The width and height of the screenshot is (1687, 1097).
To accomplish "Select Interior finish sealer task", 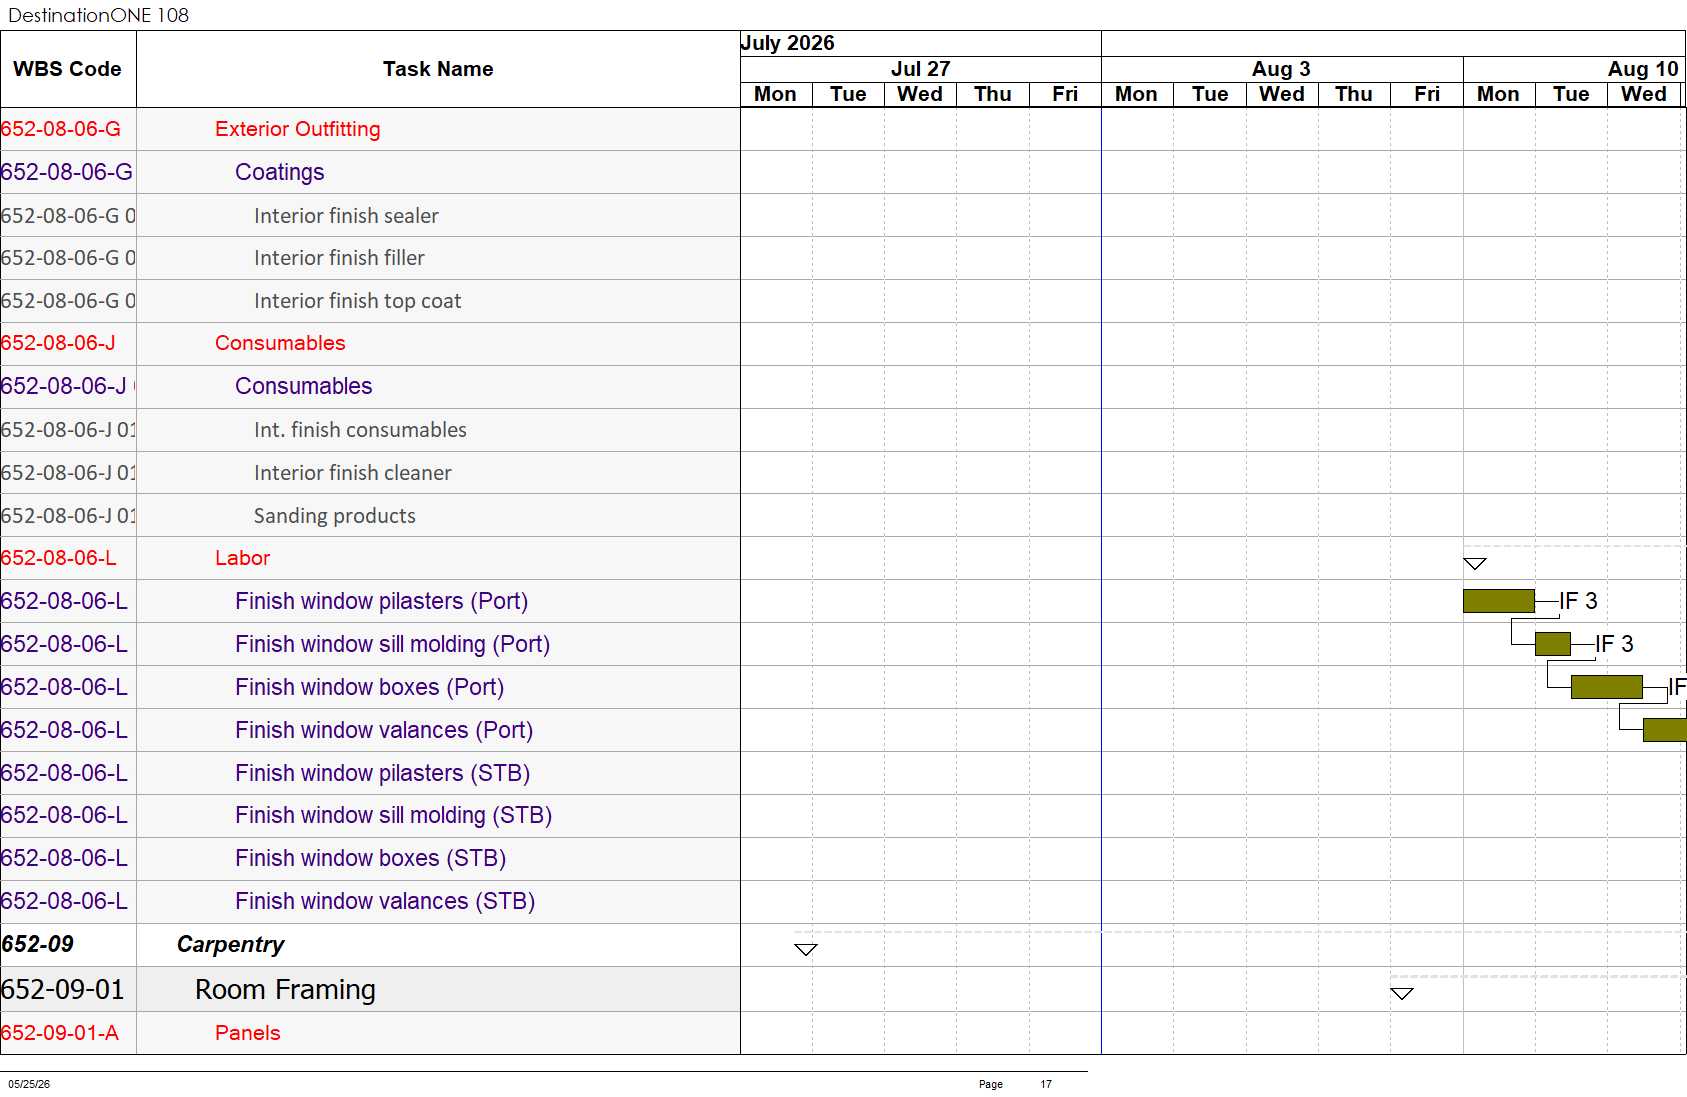I will pos(346,216).
